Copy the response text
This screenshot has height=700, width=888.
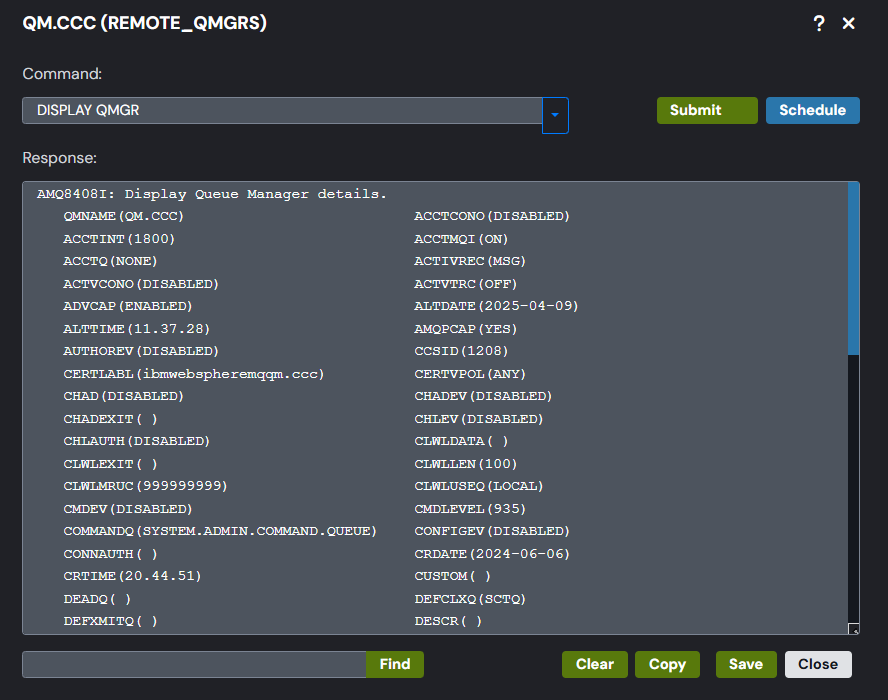667,664
